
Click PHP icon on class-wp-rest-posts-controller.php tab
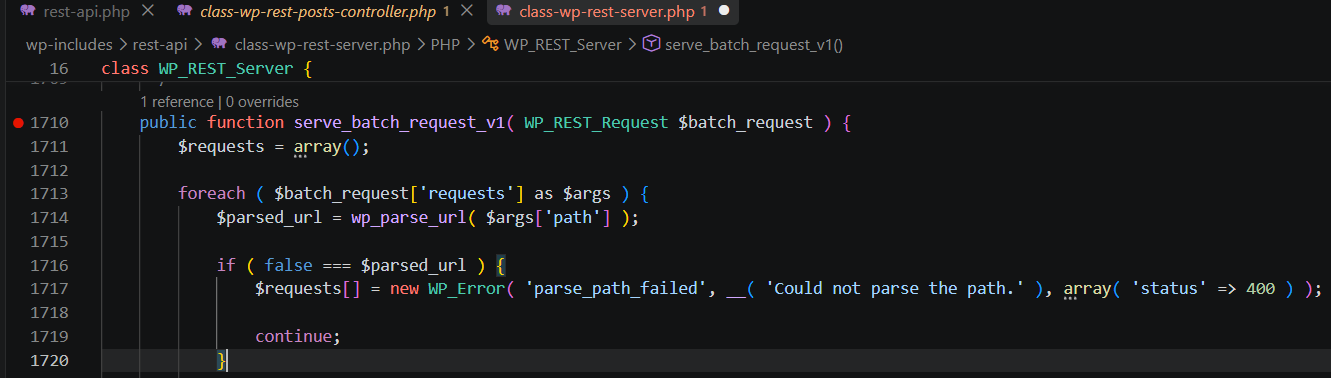(x=184, y=12)
